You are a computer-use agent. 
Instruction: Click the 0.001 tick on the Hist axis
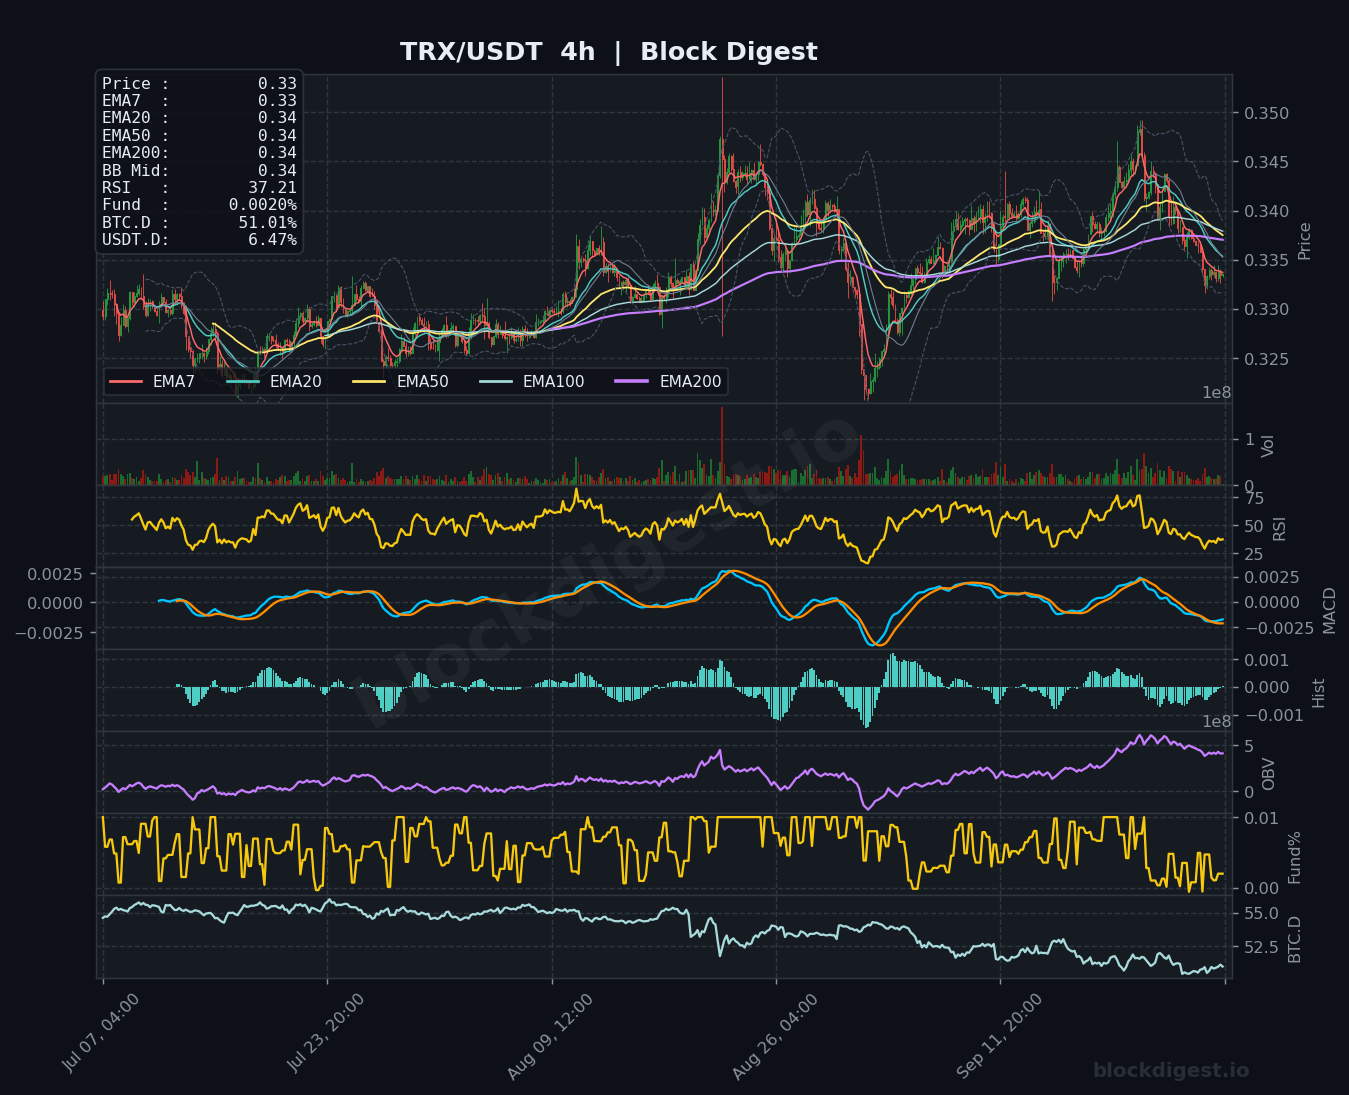tap(1266, 660)
